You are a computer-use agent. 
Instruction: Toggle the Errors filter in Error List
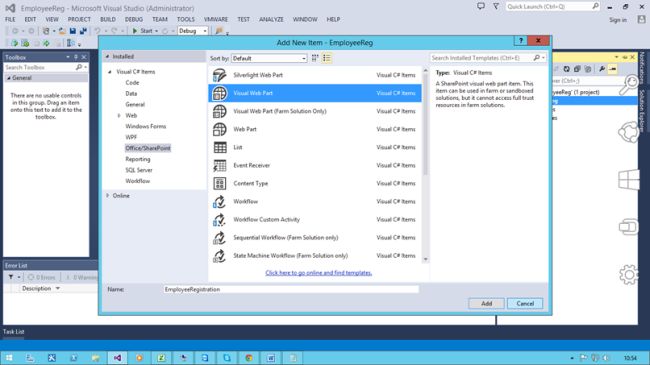(x=41, y=277)
